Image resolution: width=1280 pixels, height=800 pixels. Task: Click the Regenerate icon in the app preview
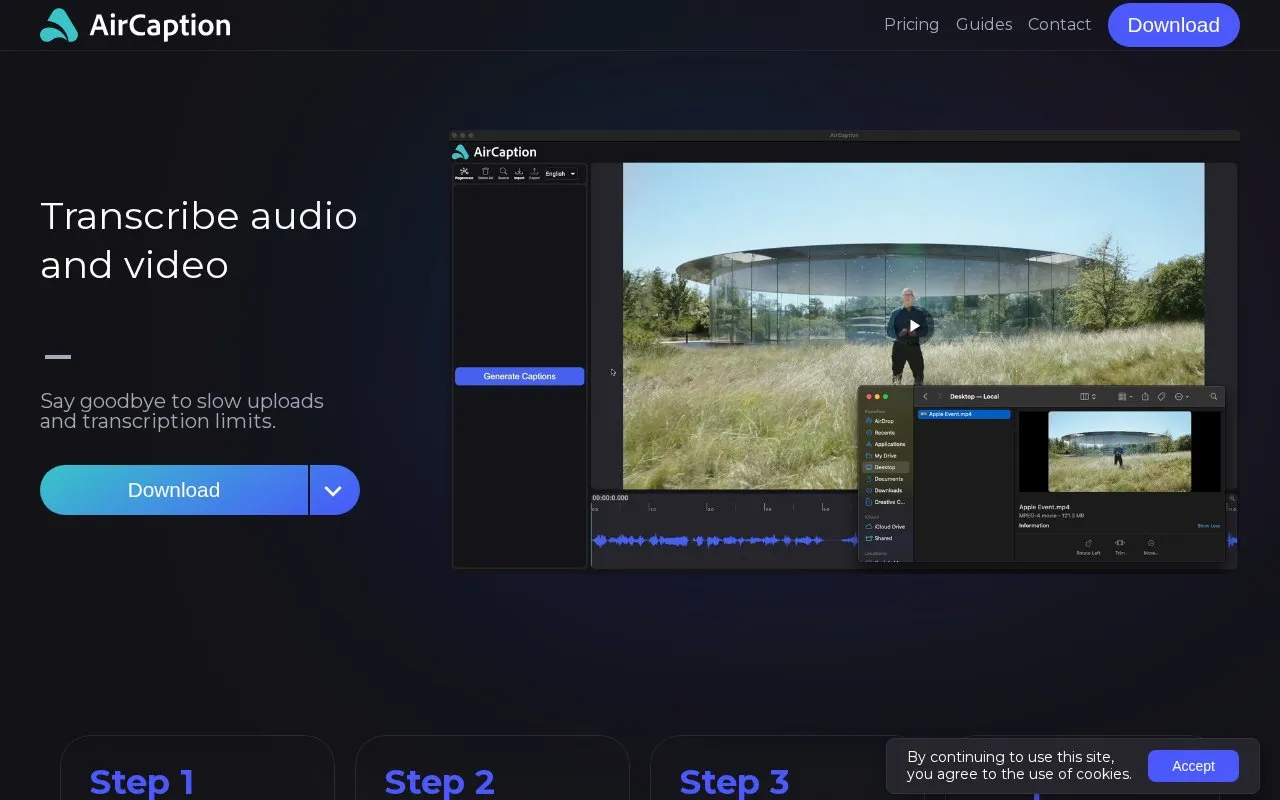[x=464, y=173]
